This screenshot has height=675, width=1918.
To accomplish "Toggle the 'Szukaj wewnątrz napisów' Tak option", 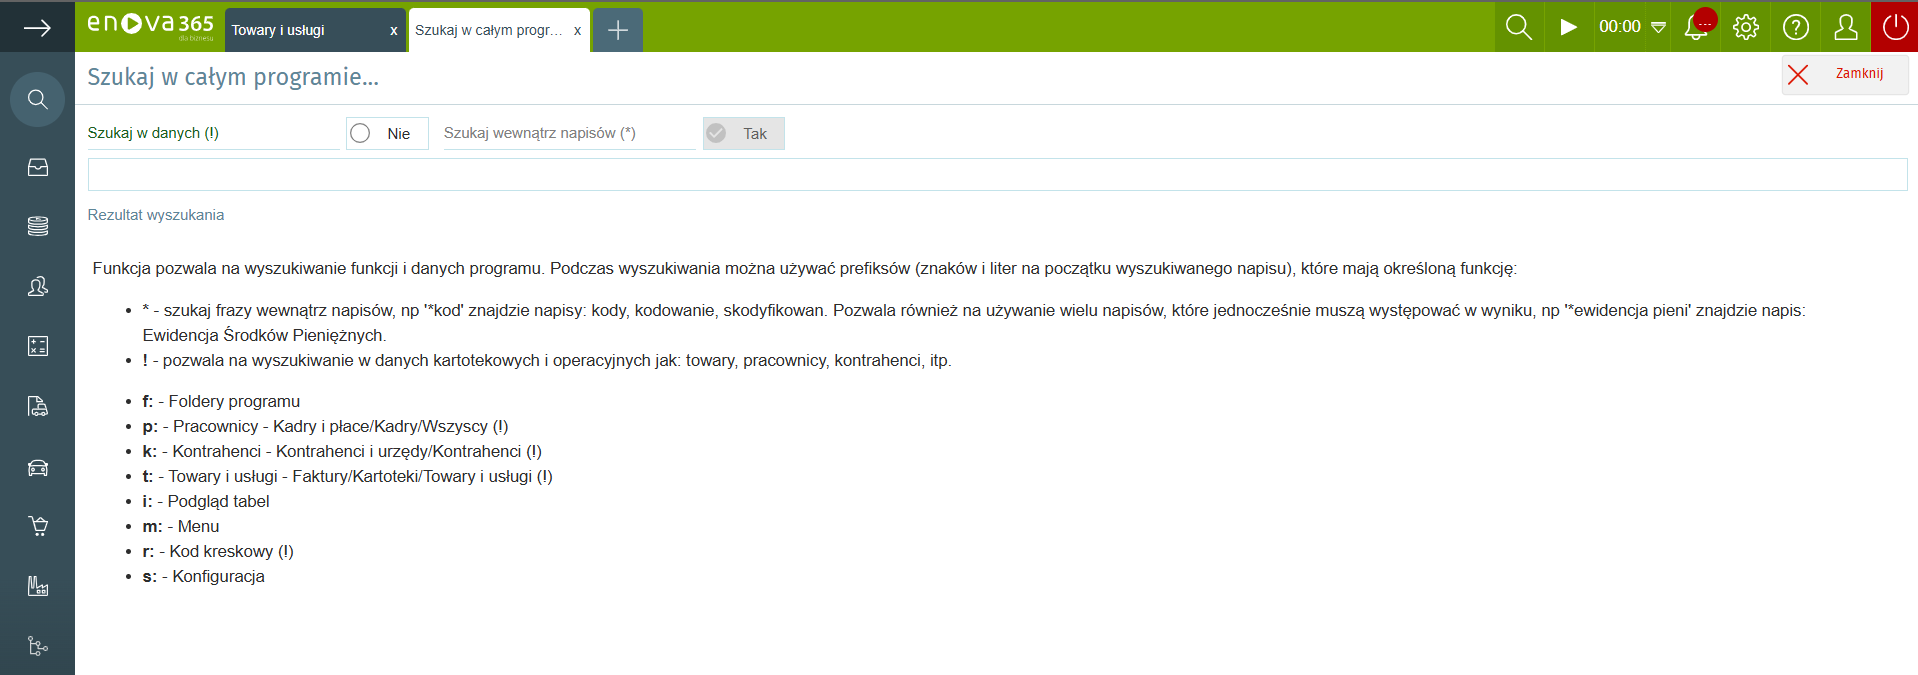I will 743,133.
